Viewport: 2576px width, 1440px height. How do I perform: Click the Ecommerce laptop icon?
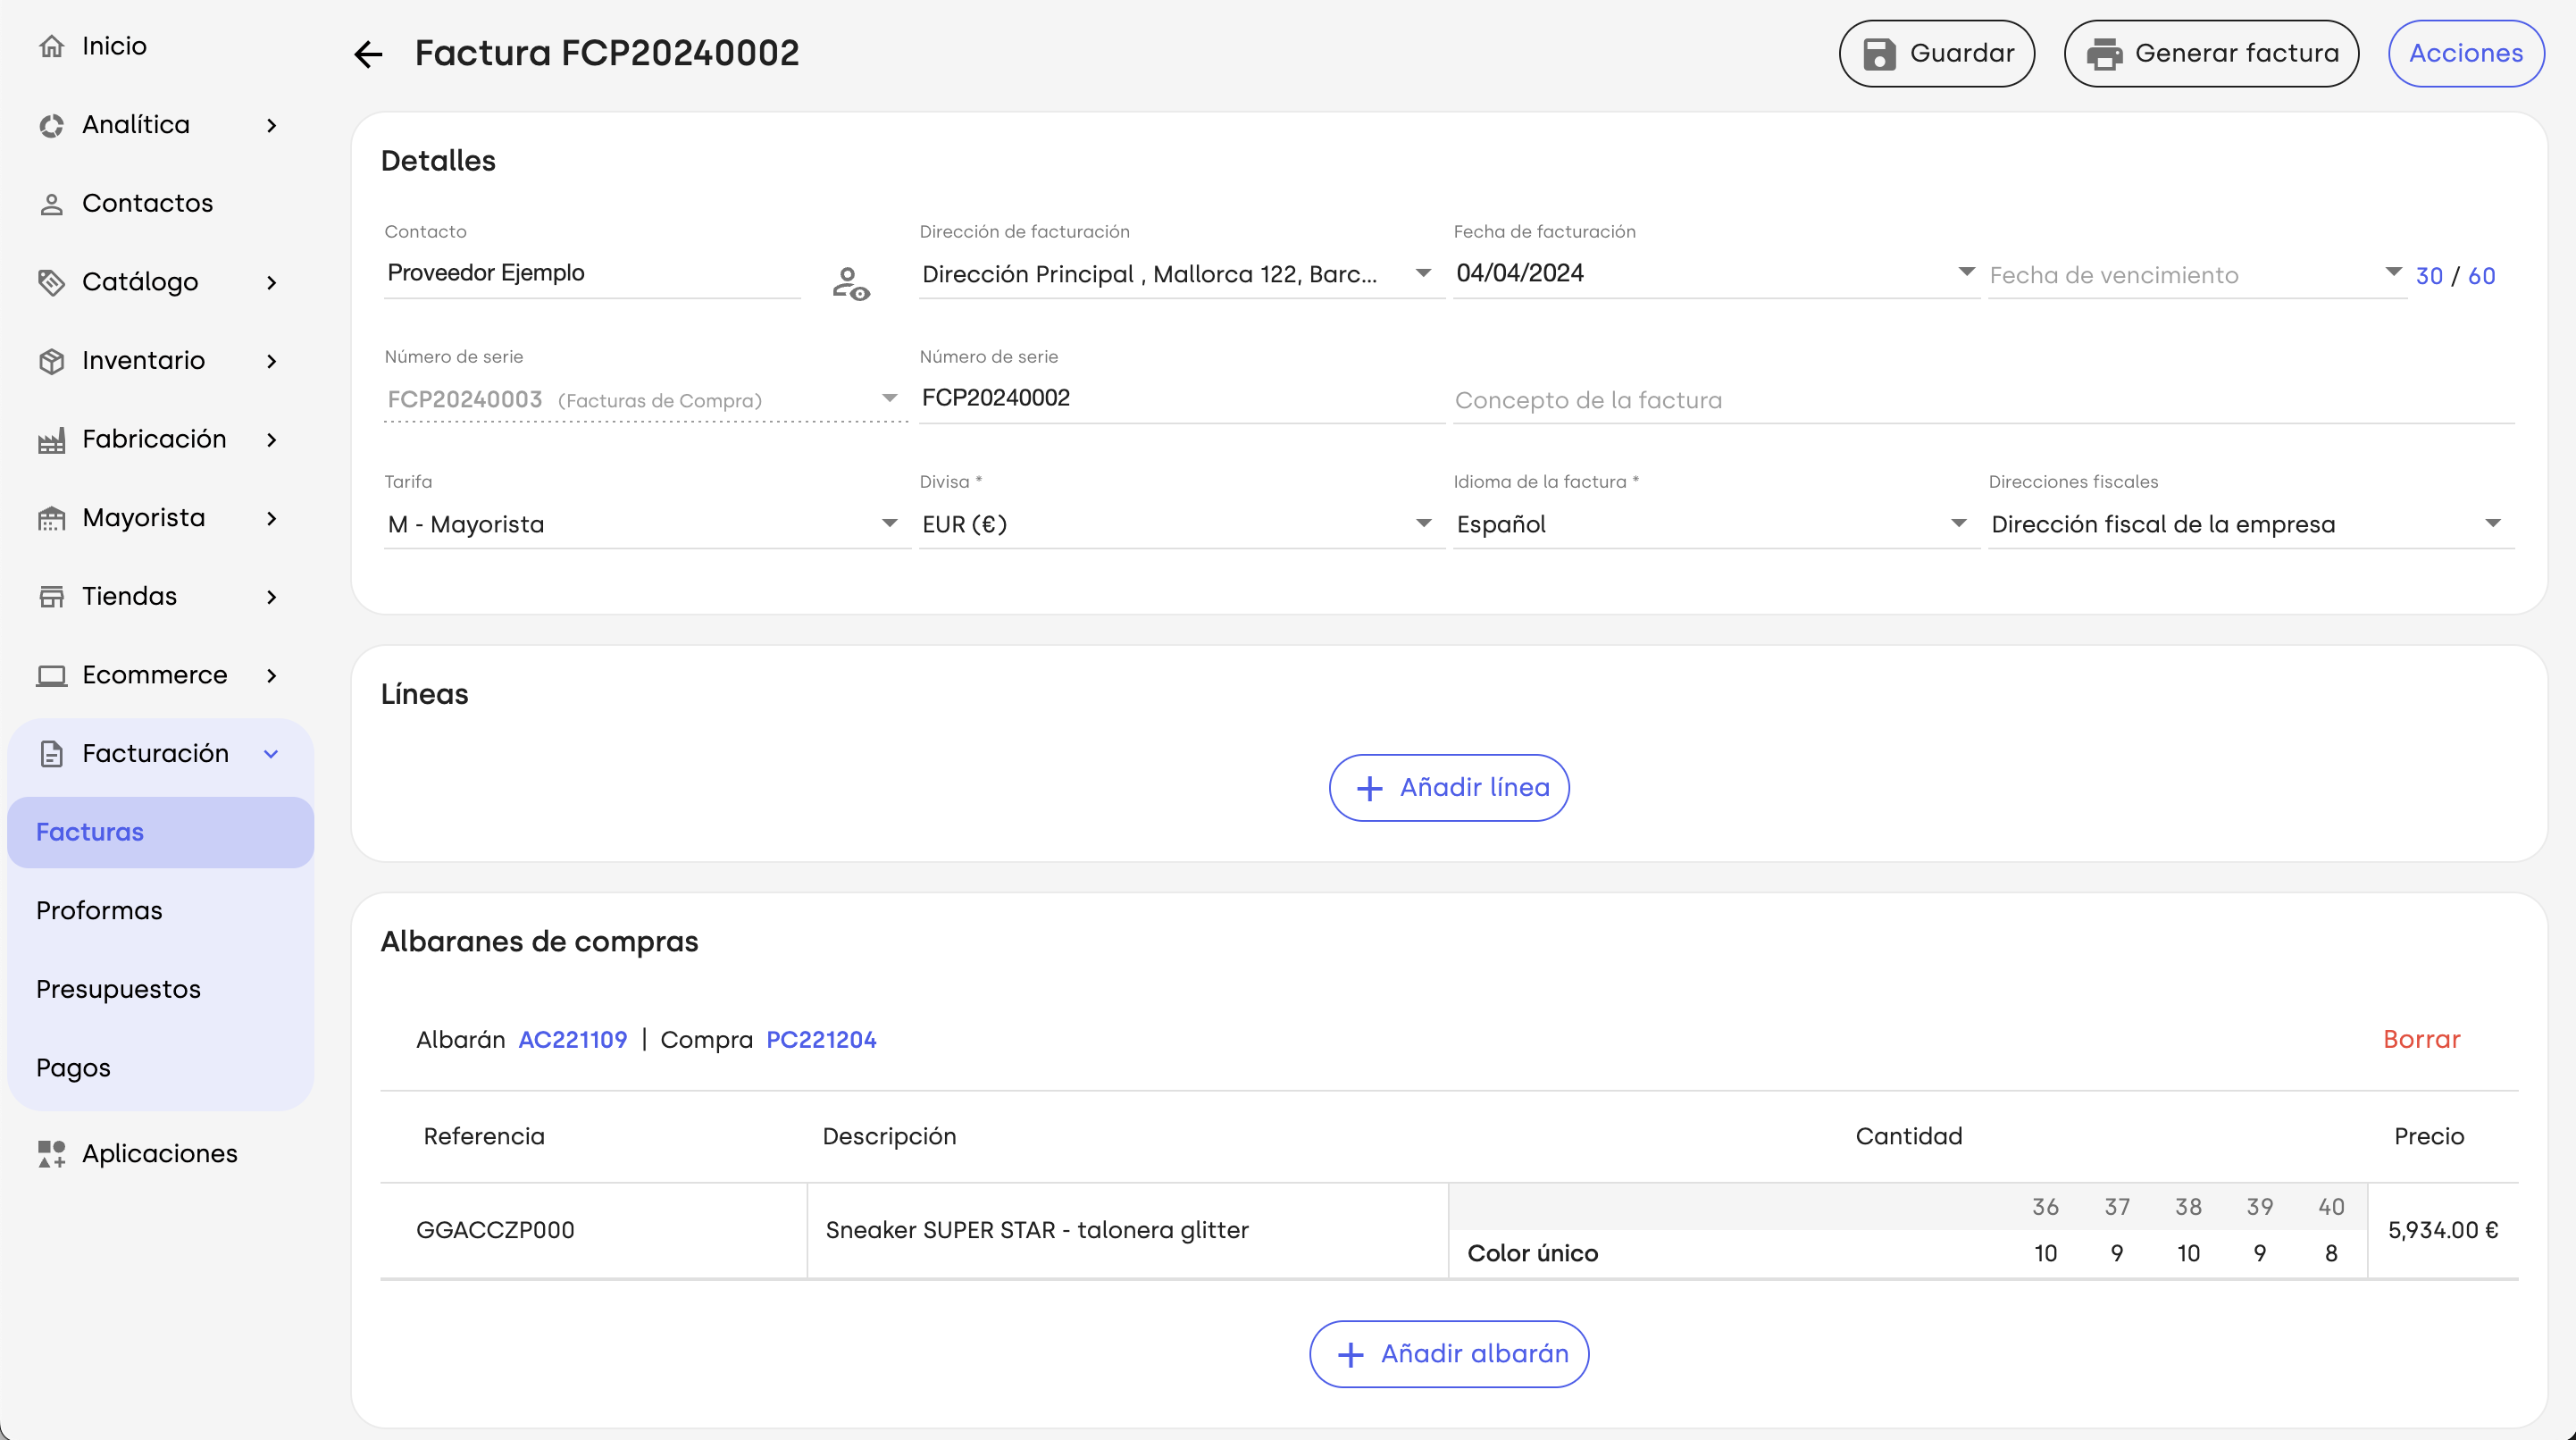point(51,676)
